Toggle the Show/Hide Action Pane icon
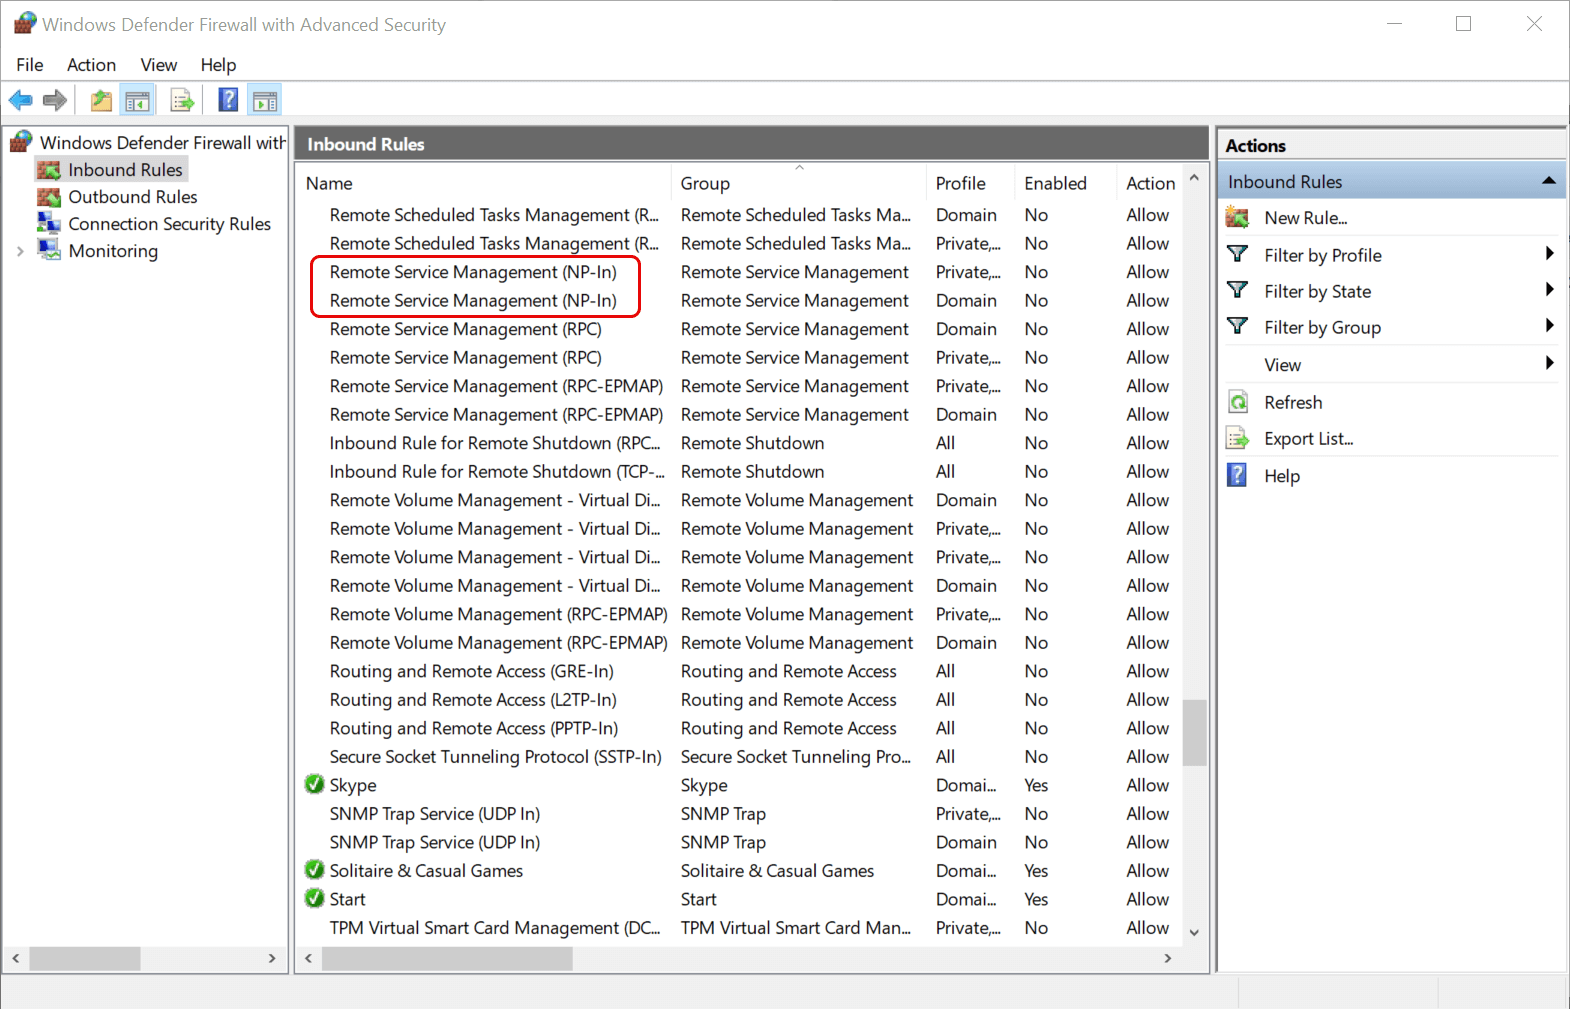1570x1009 pixels. (x=265, y=100)
